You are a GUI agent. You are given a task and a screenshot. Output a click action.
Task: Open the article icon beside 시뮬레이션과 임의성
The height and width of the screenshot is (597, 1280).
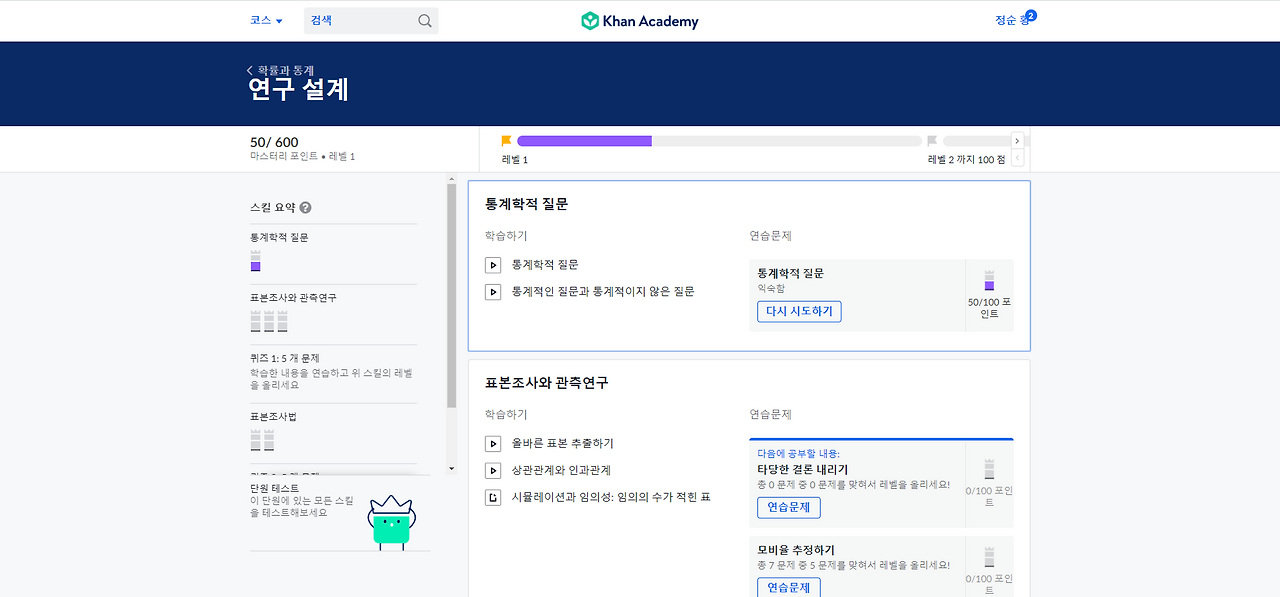pyautogui.click(x=492, y=496)
